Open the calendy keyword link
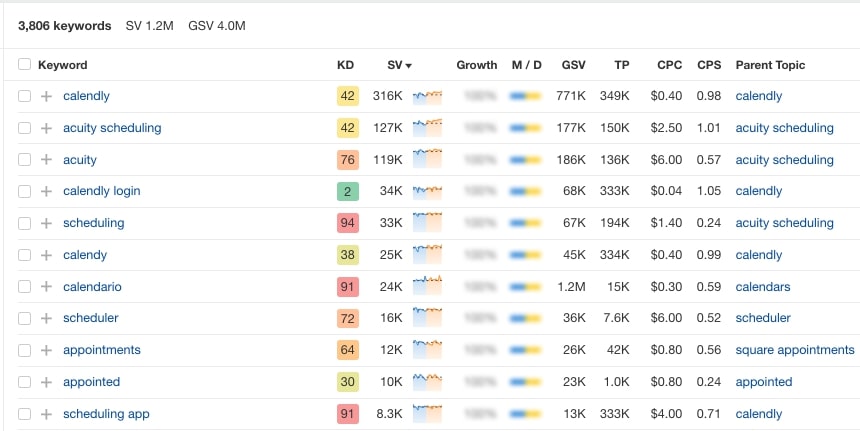 coord(85,255)
